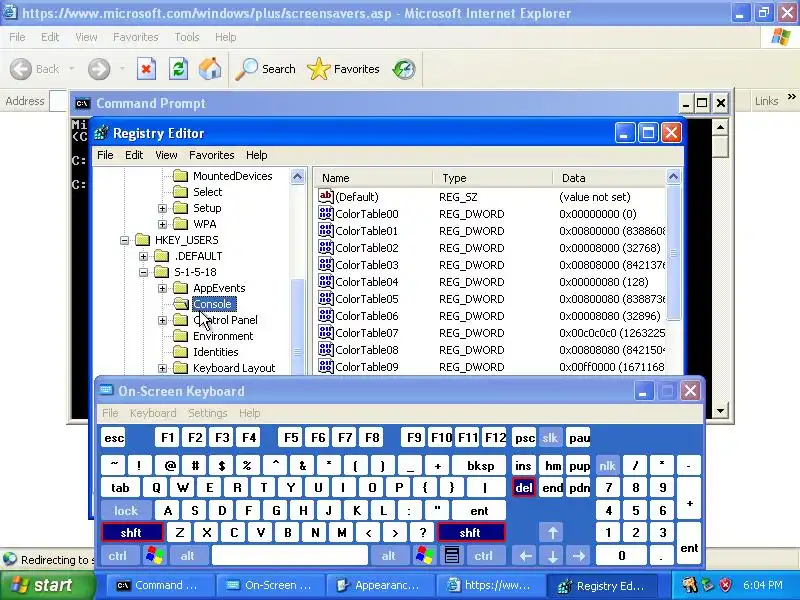
Task: Switch to Appearance taskbar button
Action: (379, 585)
